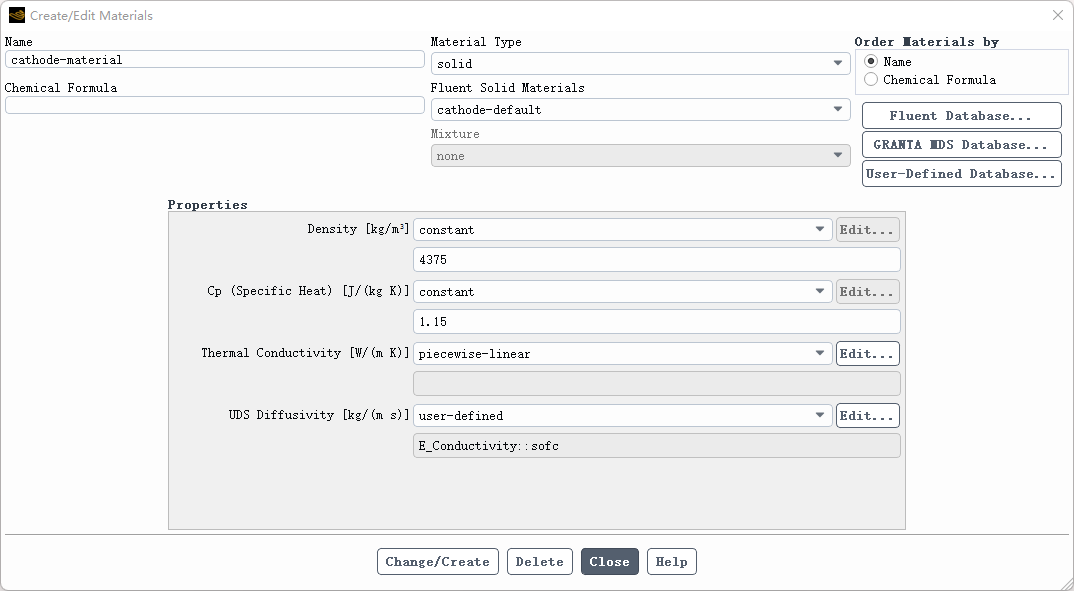Viewport: 1074px width, 591px height.
Task: Click the Density value field showing 4375
Action: (656, 260)
